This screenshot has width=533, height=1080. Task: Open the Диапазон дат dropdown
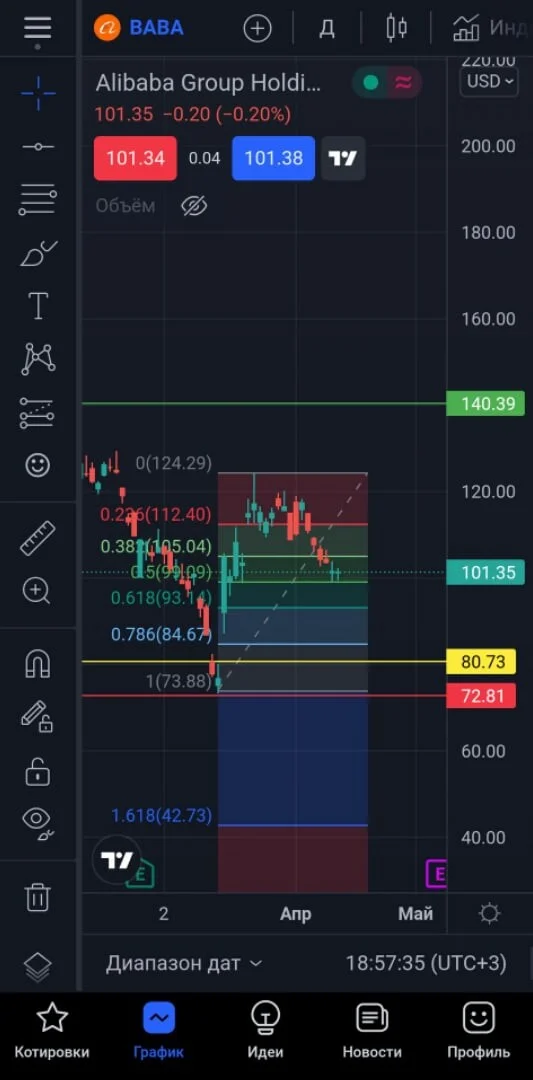coord(184,963)
